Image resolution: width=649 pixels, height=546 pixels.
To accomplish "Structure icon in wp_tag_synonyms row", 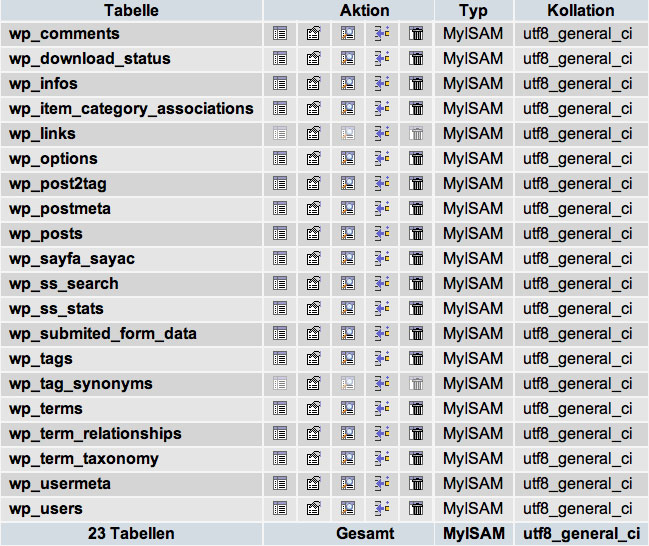I will [x=314, y=383].
